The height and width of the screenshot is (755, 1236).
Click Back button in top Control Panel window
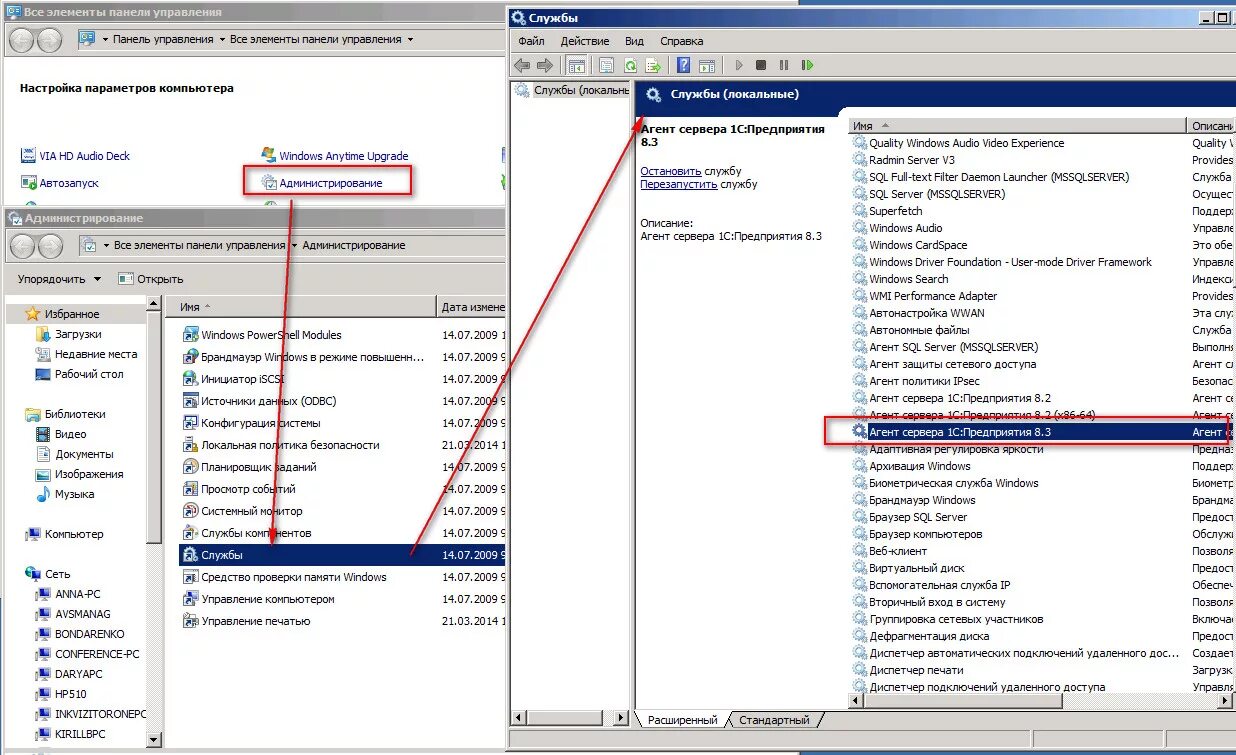(22, 40)
